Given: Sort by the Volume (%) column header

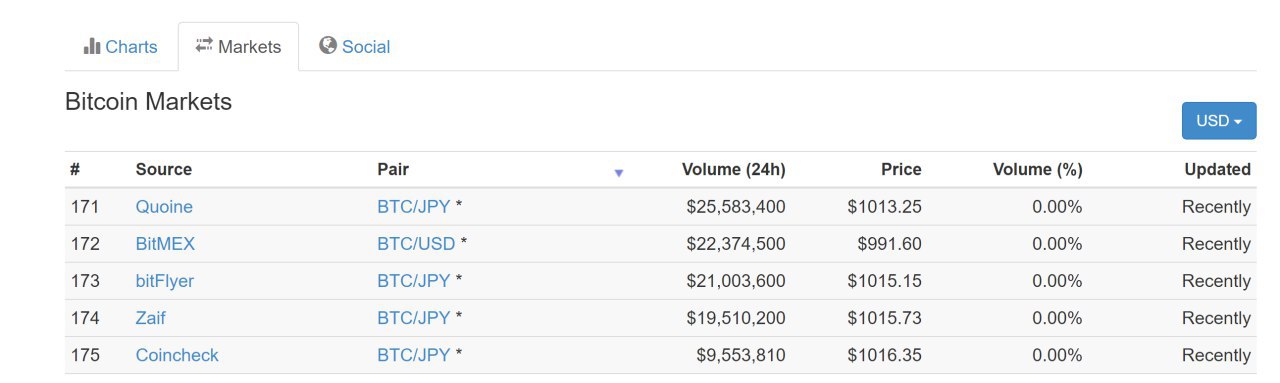Looking at the screenshot, I should tap(1037, 169).
